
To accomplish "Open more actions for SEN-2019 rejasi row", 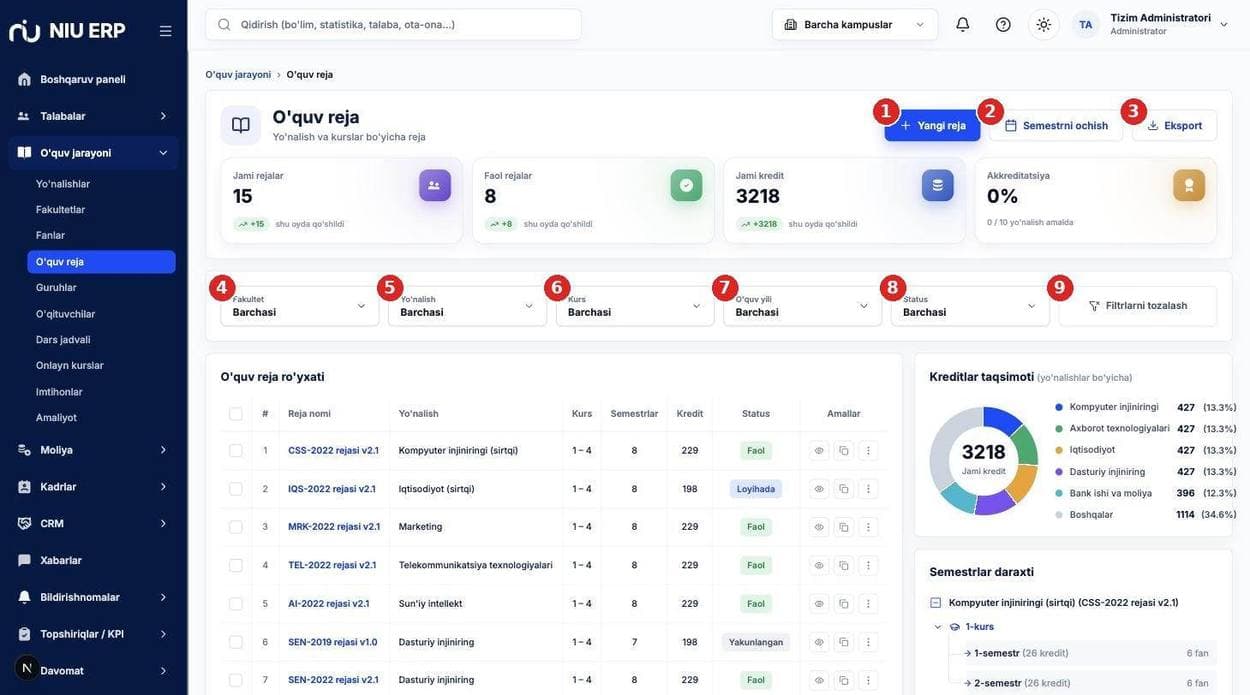I will click(868, 642).
